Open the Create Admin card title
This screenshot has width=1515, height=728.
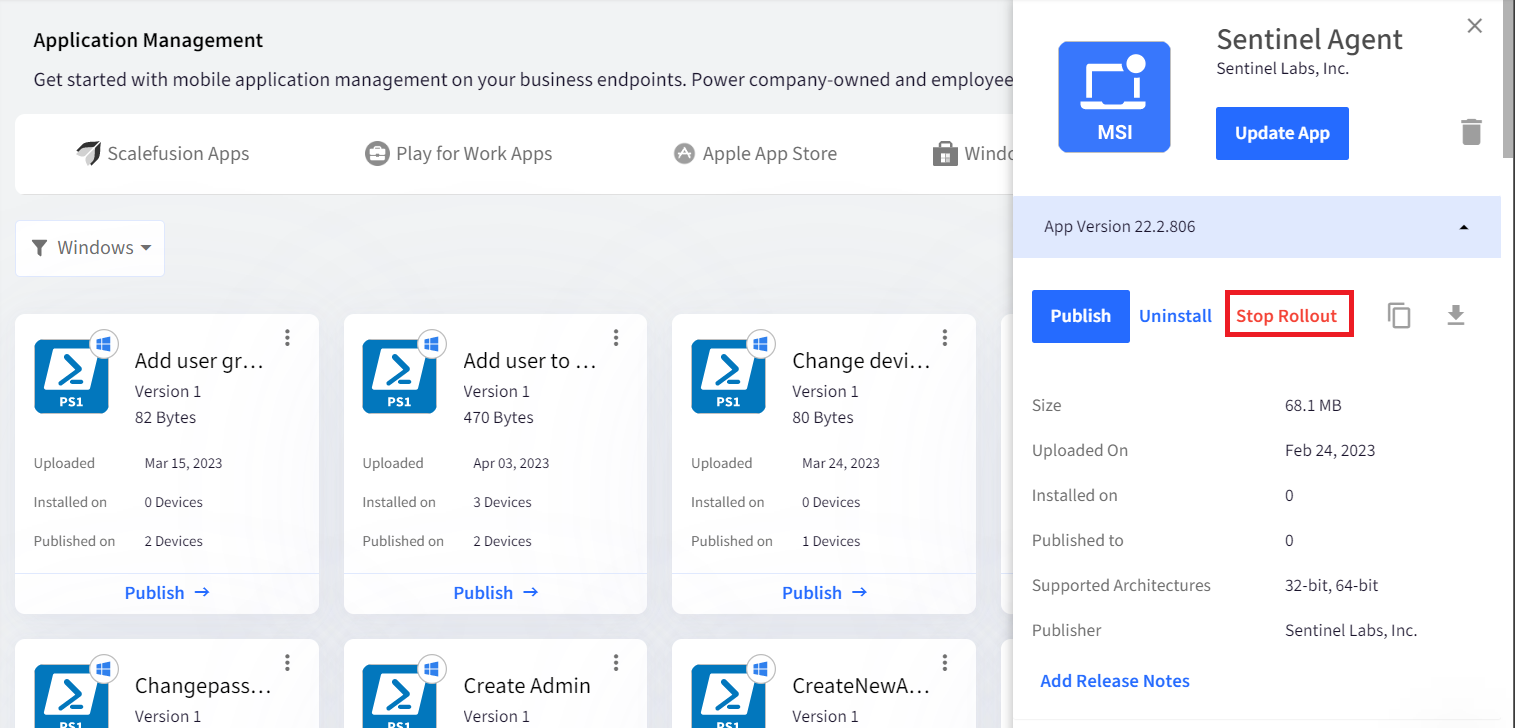click(527, 686)
